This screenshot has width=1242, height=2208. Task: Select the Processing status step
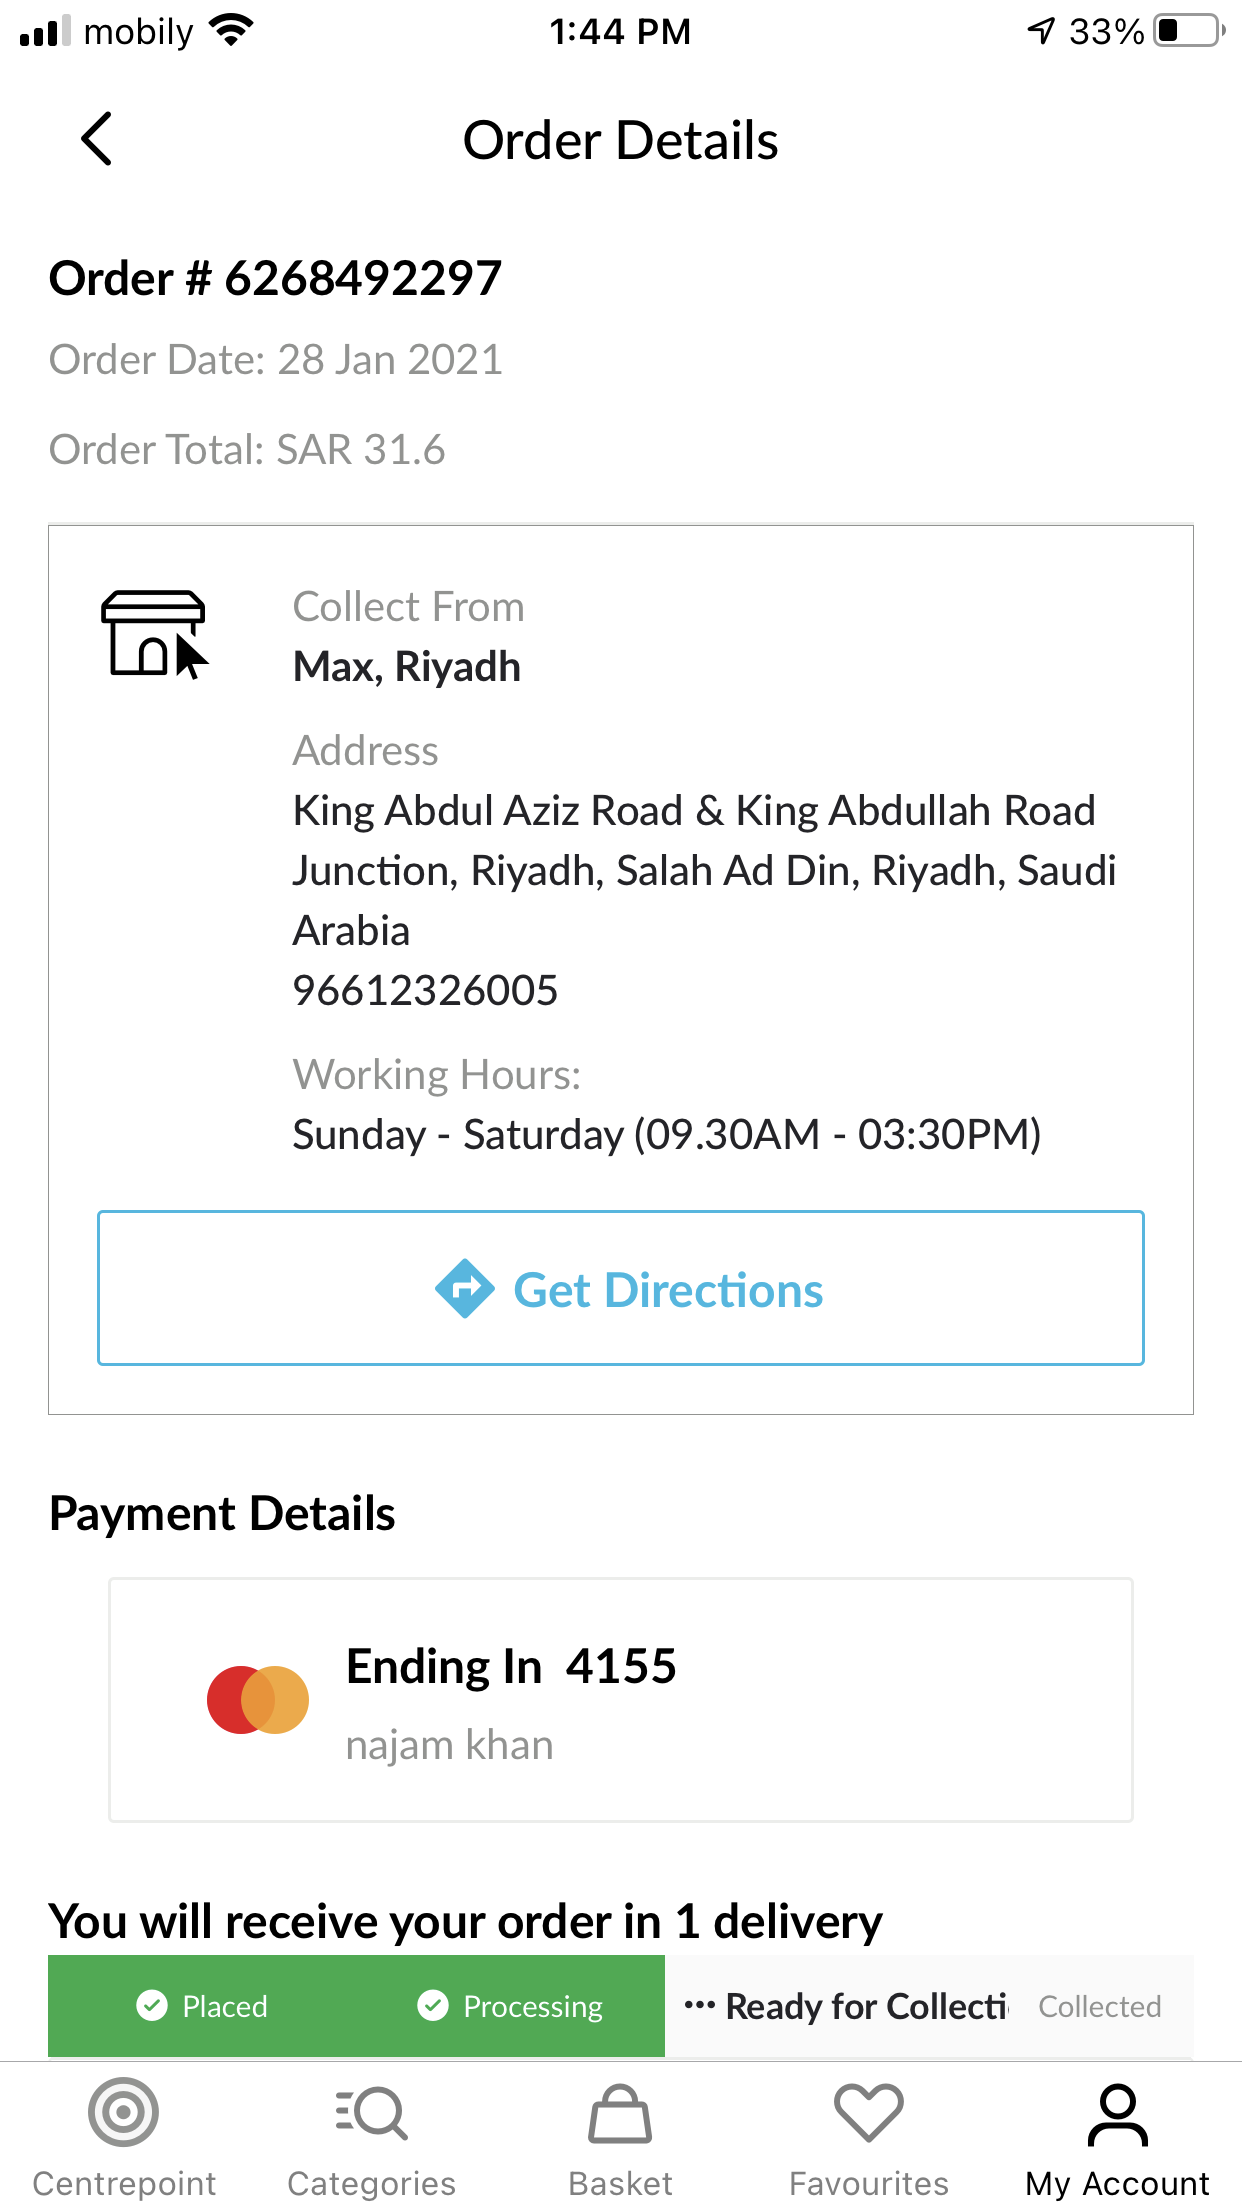pyautogui.click(x=511, y=2006)
